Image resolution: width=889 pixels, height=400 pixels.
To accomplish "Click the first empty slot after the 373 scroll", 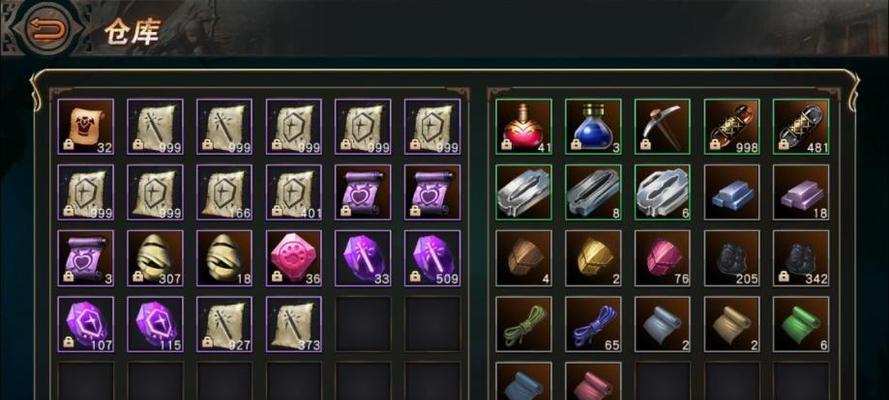I will (363, 324).
